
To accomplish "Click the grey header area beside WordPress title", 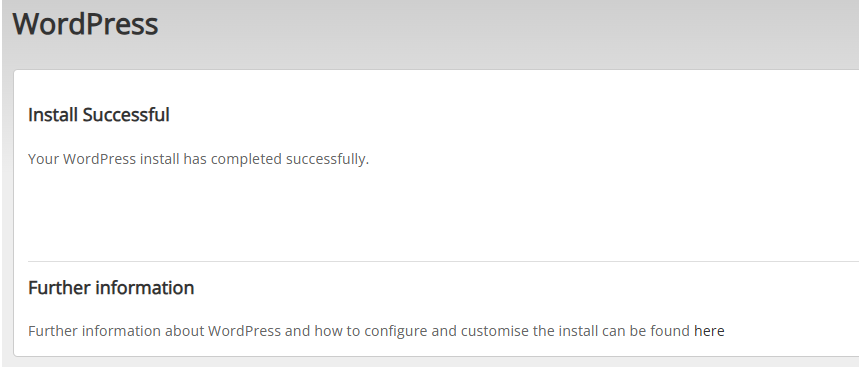I will coord(493,25).
